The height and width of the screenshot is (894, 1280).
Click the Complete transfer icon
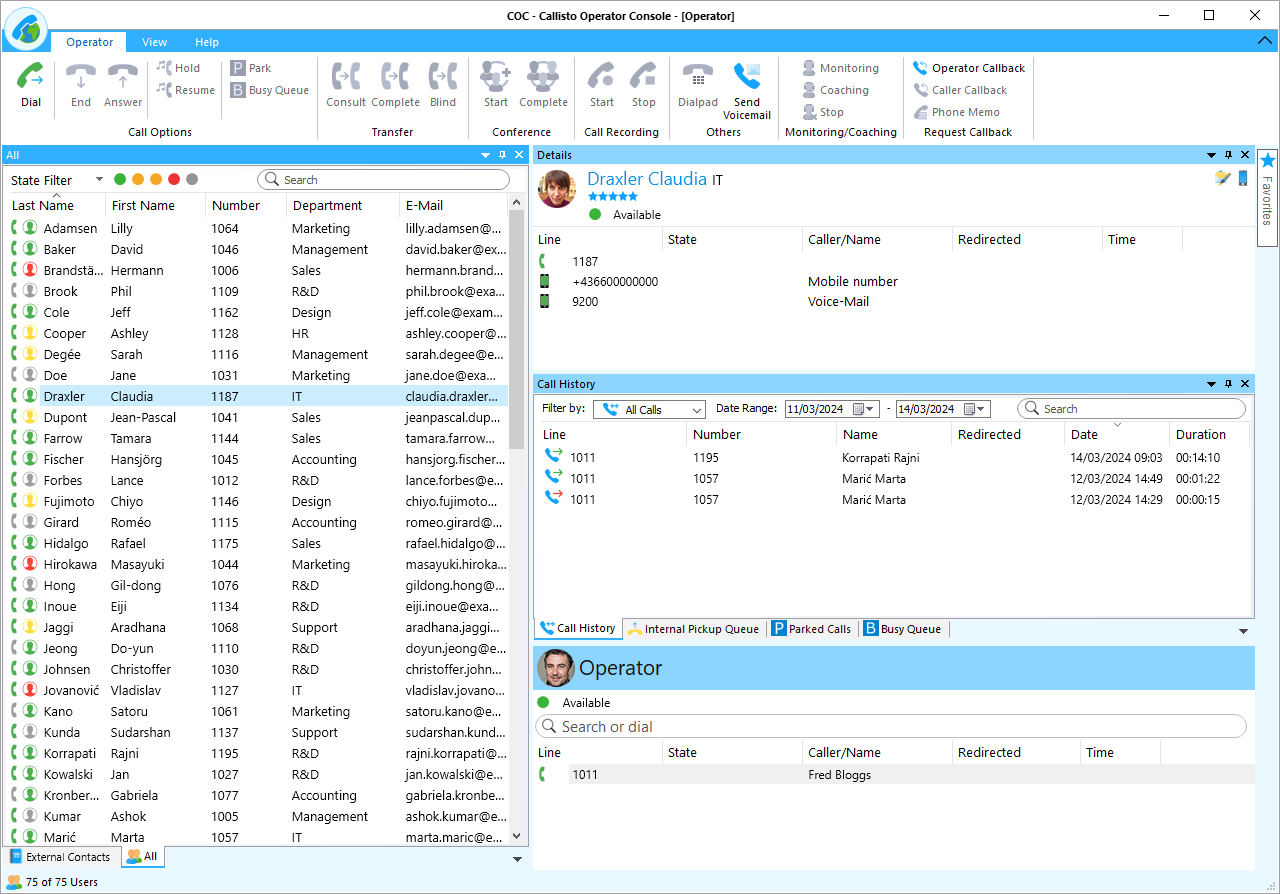pyautogui.click(x=395, y=77)
